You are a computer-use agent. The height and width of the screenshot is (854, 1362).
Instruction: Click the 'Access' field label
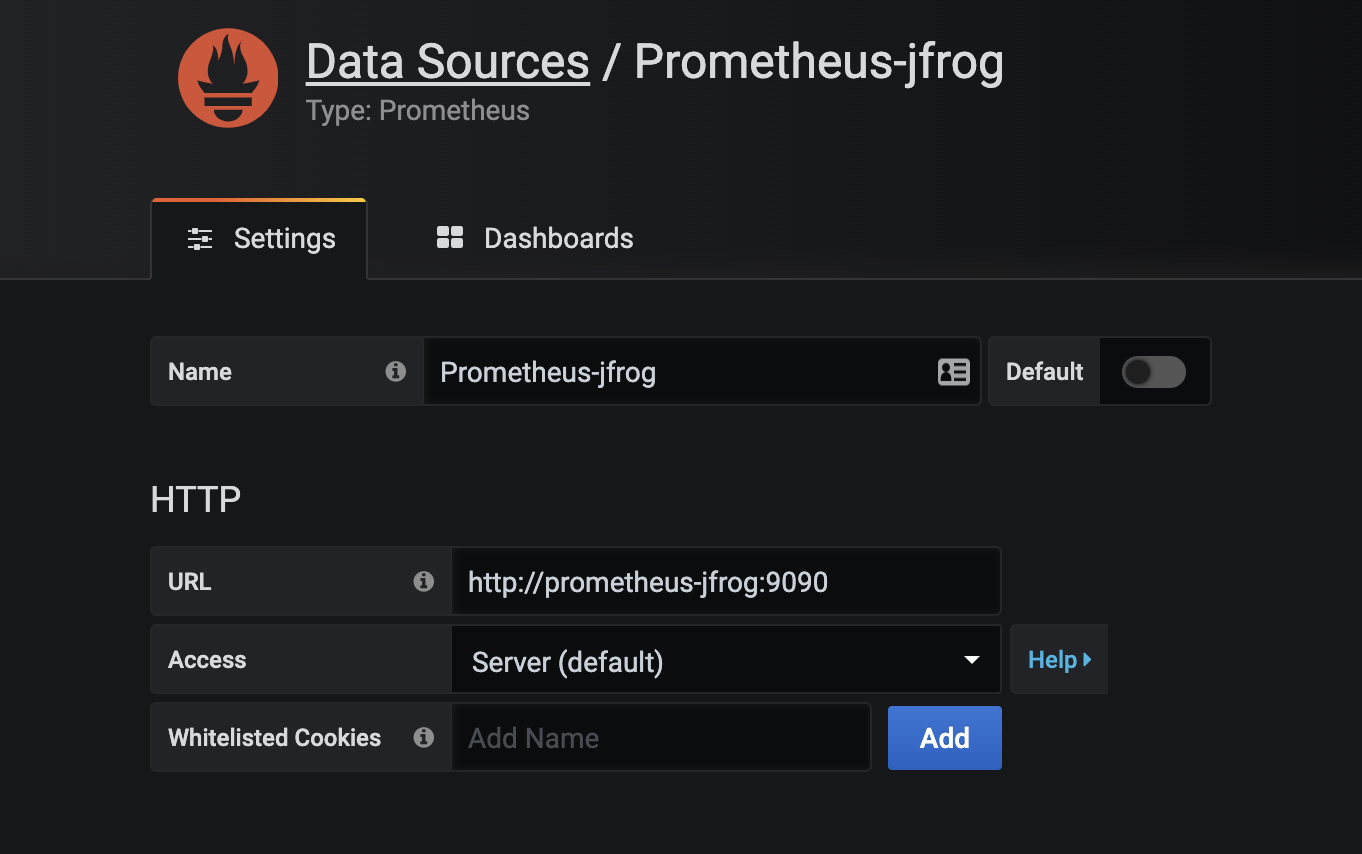coord(207,660)
